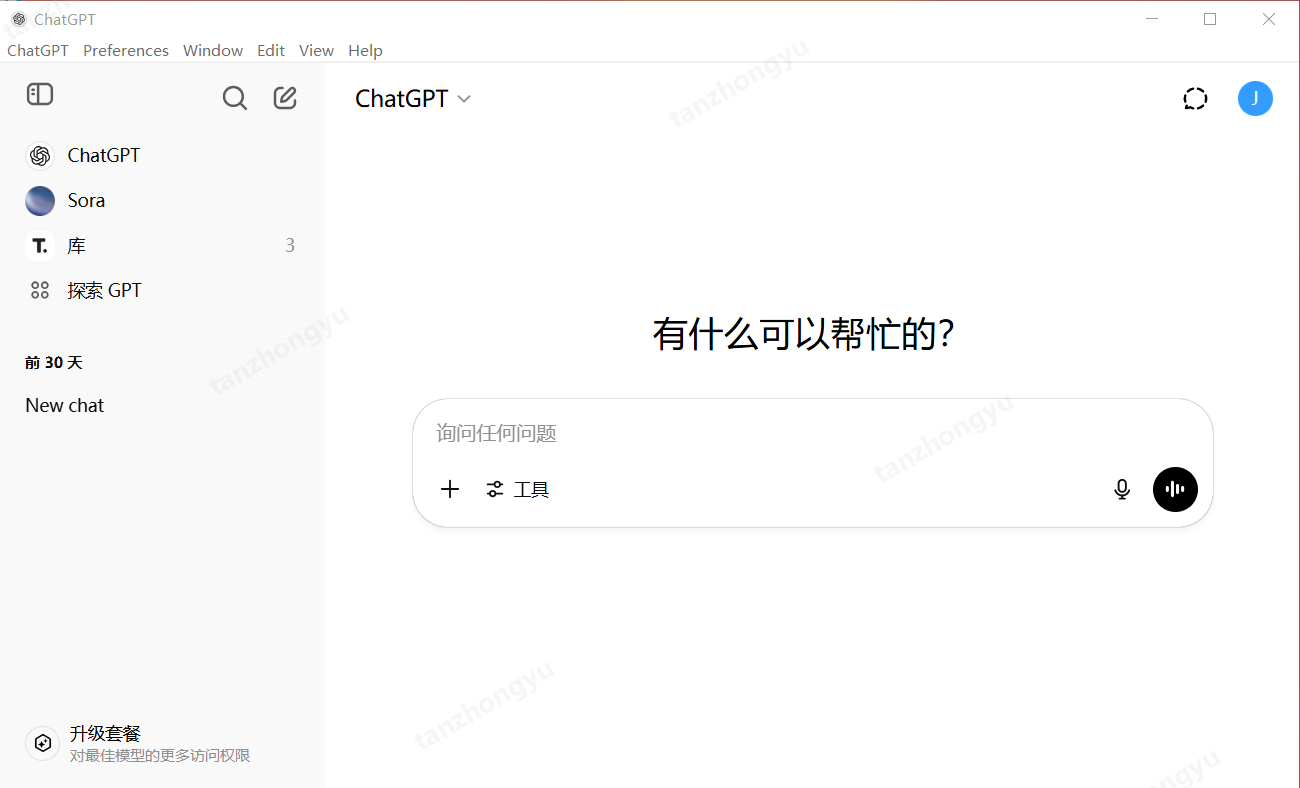The width and height of the screenshot is (1300, 788).
Task: Open the 工具 tools button
Action: pos(518,489)
